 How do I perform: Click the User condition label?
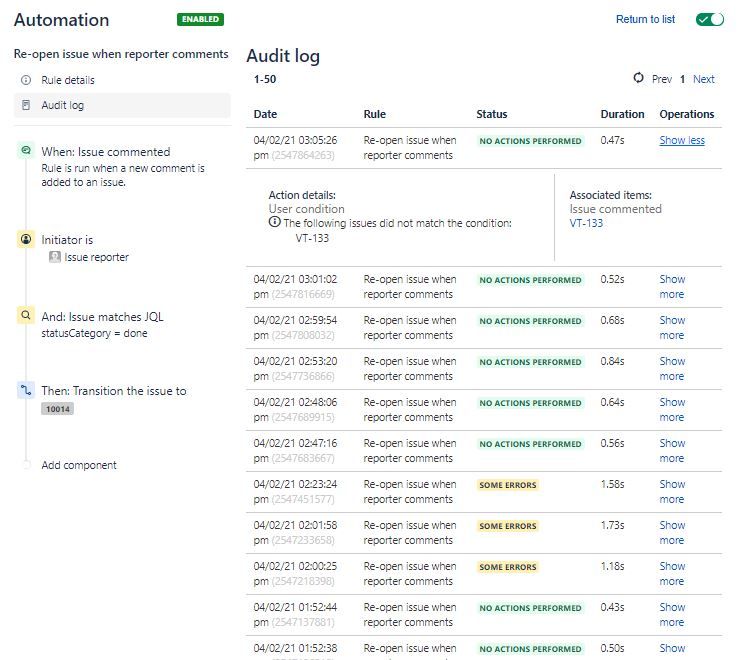(306, 209)
